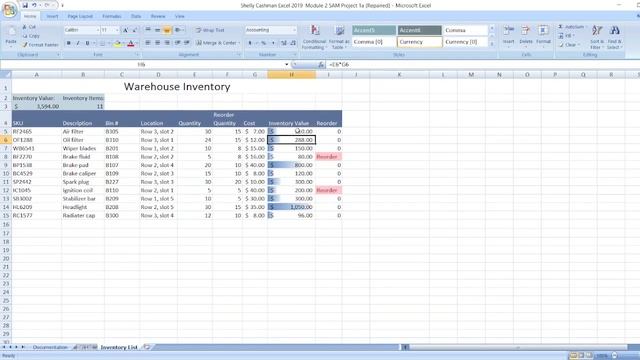Apply the Comma [0] cell style

pyautogui.click(x=374, y=42)
